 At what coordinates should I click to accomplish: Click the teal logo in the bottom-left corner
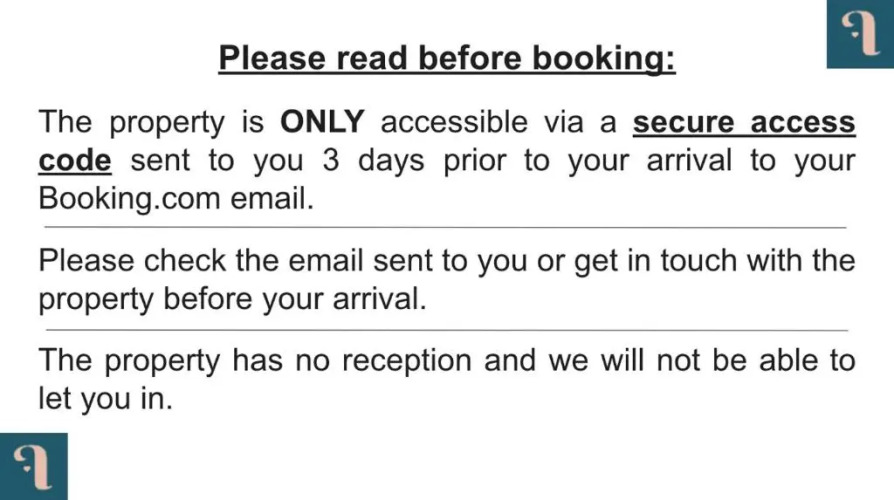pos(33,466)
